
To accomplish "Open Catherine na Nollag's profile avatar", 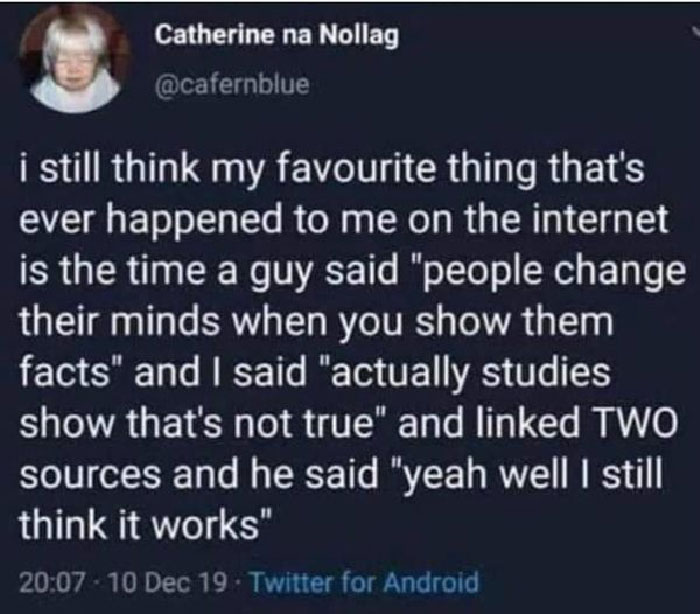I will coord(74,60).
